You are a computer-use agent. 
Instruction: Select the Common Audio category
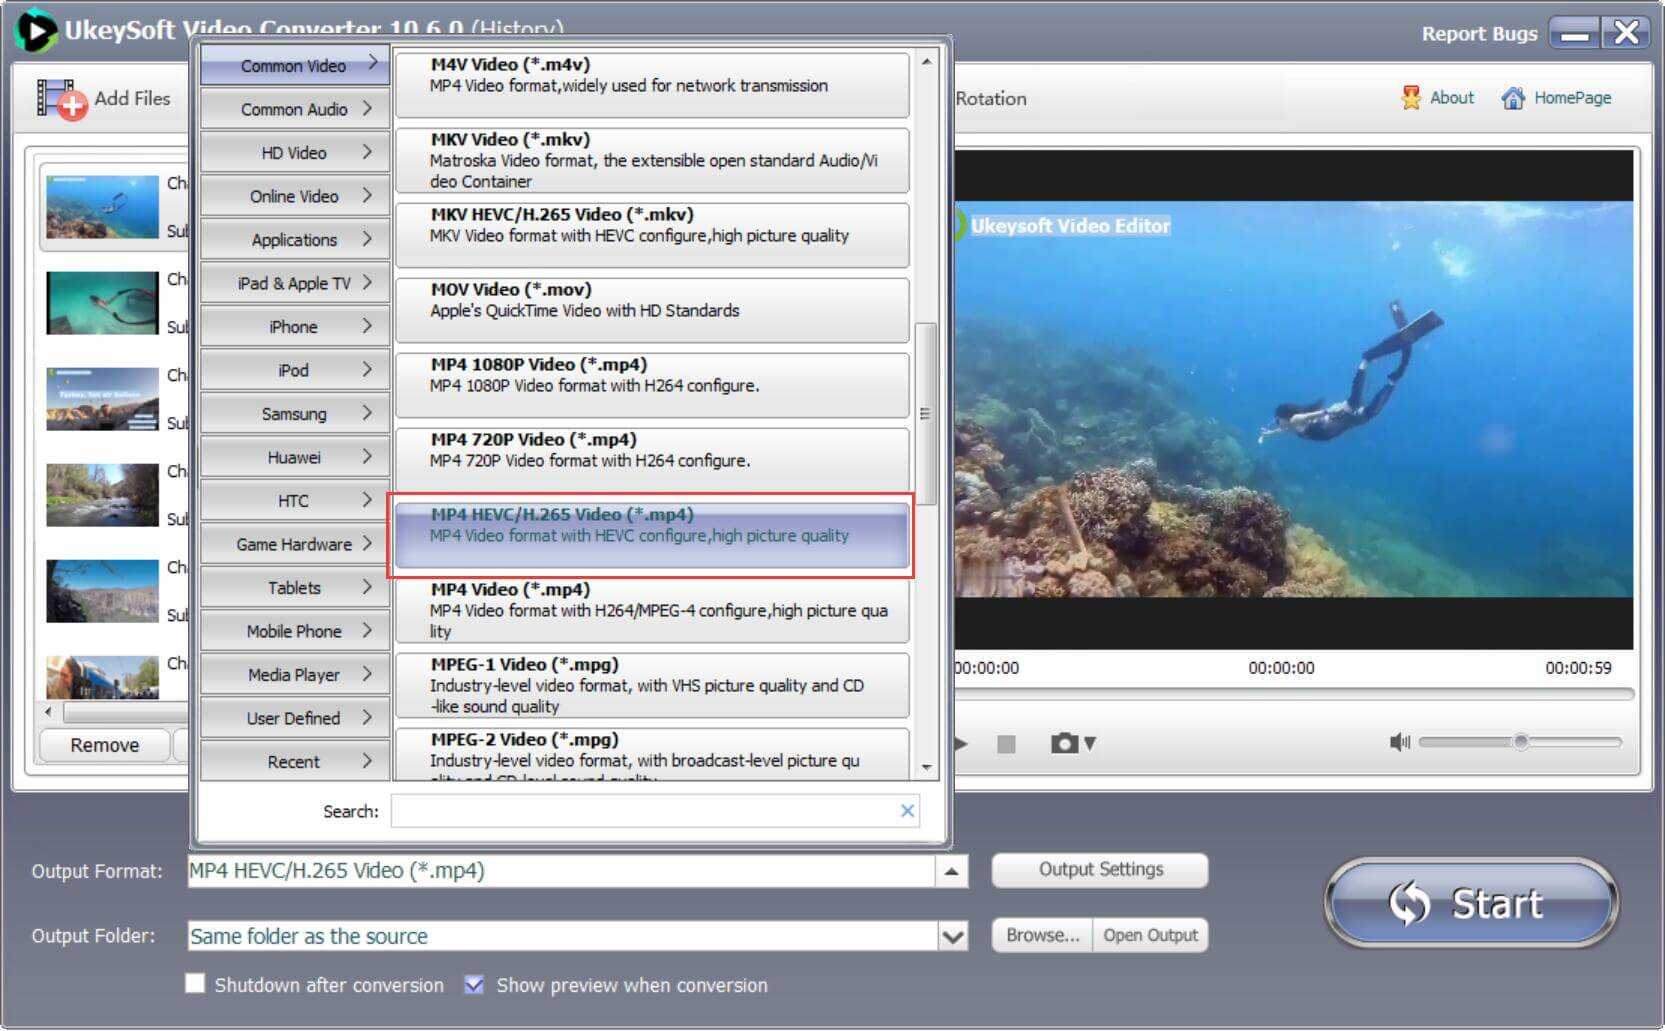(x=294, y=109)
